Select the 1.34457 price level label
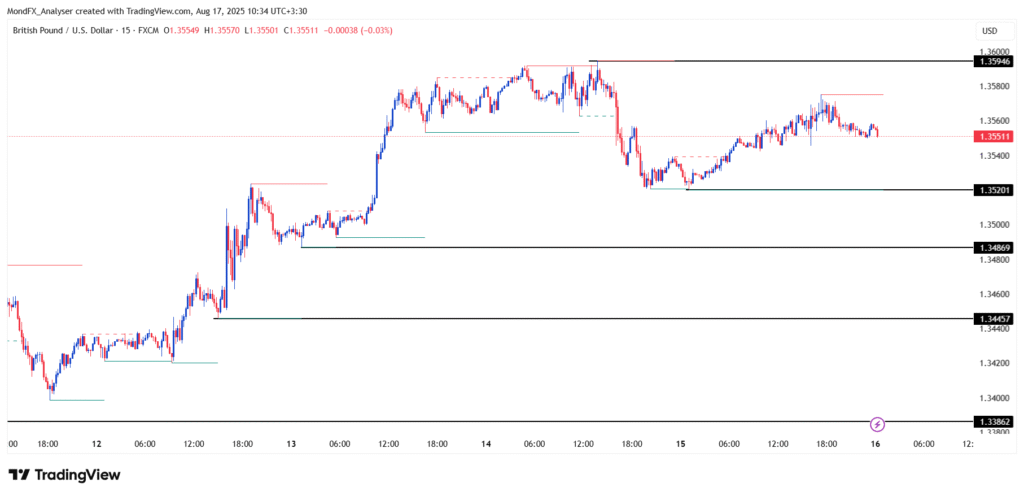The height and width of the screenshot is (496, 1024). [996, 318]
